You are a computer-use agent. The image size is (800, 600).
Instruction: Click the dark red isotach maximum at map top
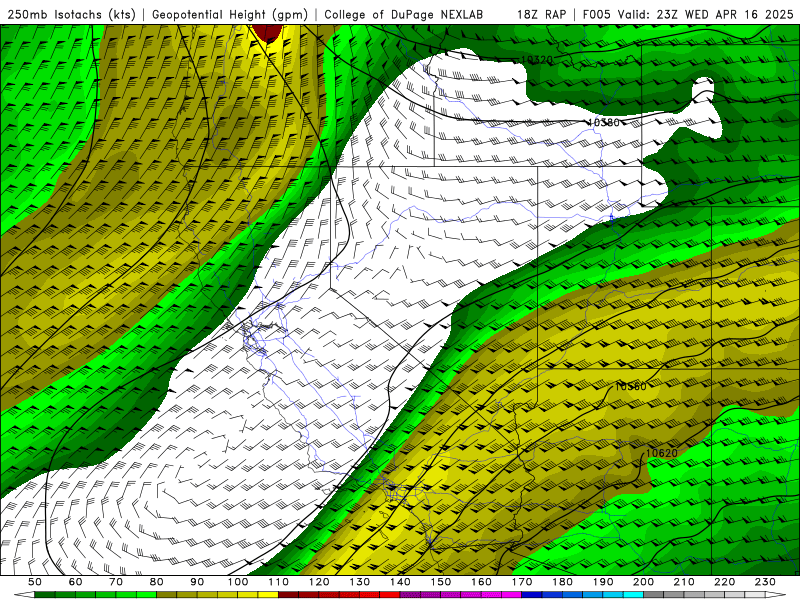[x=267, y=32]
